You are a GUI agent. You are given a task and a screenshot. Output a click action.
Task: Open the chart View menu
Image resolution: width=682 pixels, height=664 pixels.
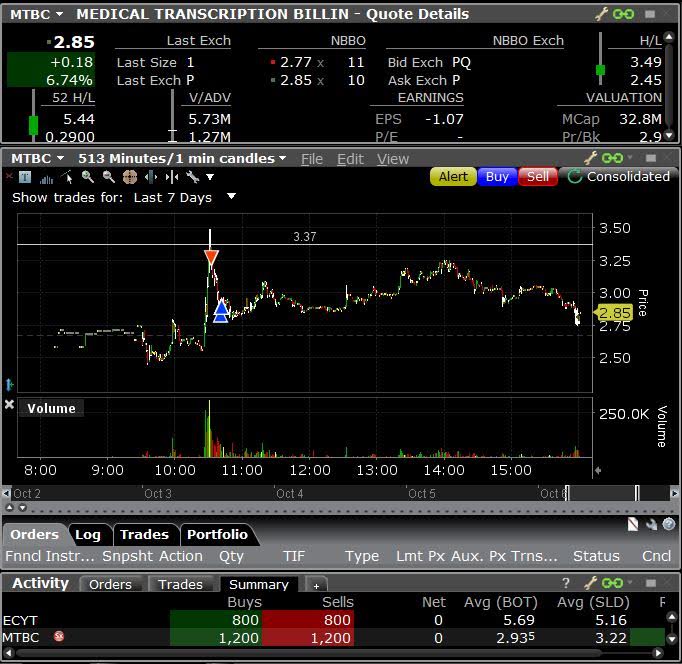pyautogui.click(x=393, y=159)
